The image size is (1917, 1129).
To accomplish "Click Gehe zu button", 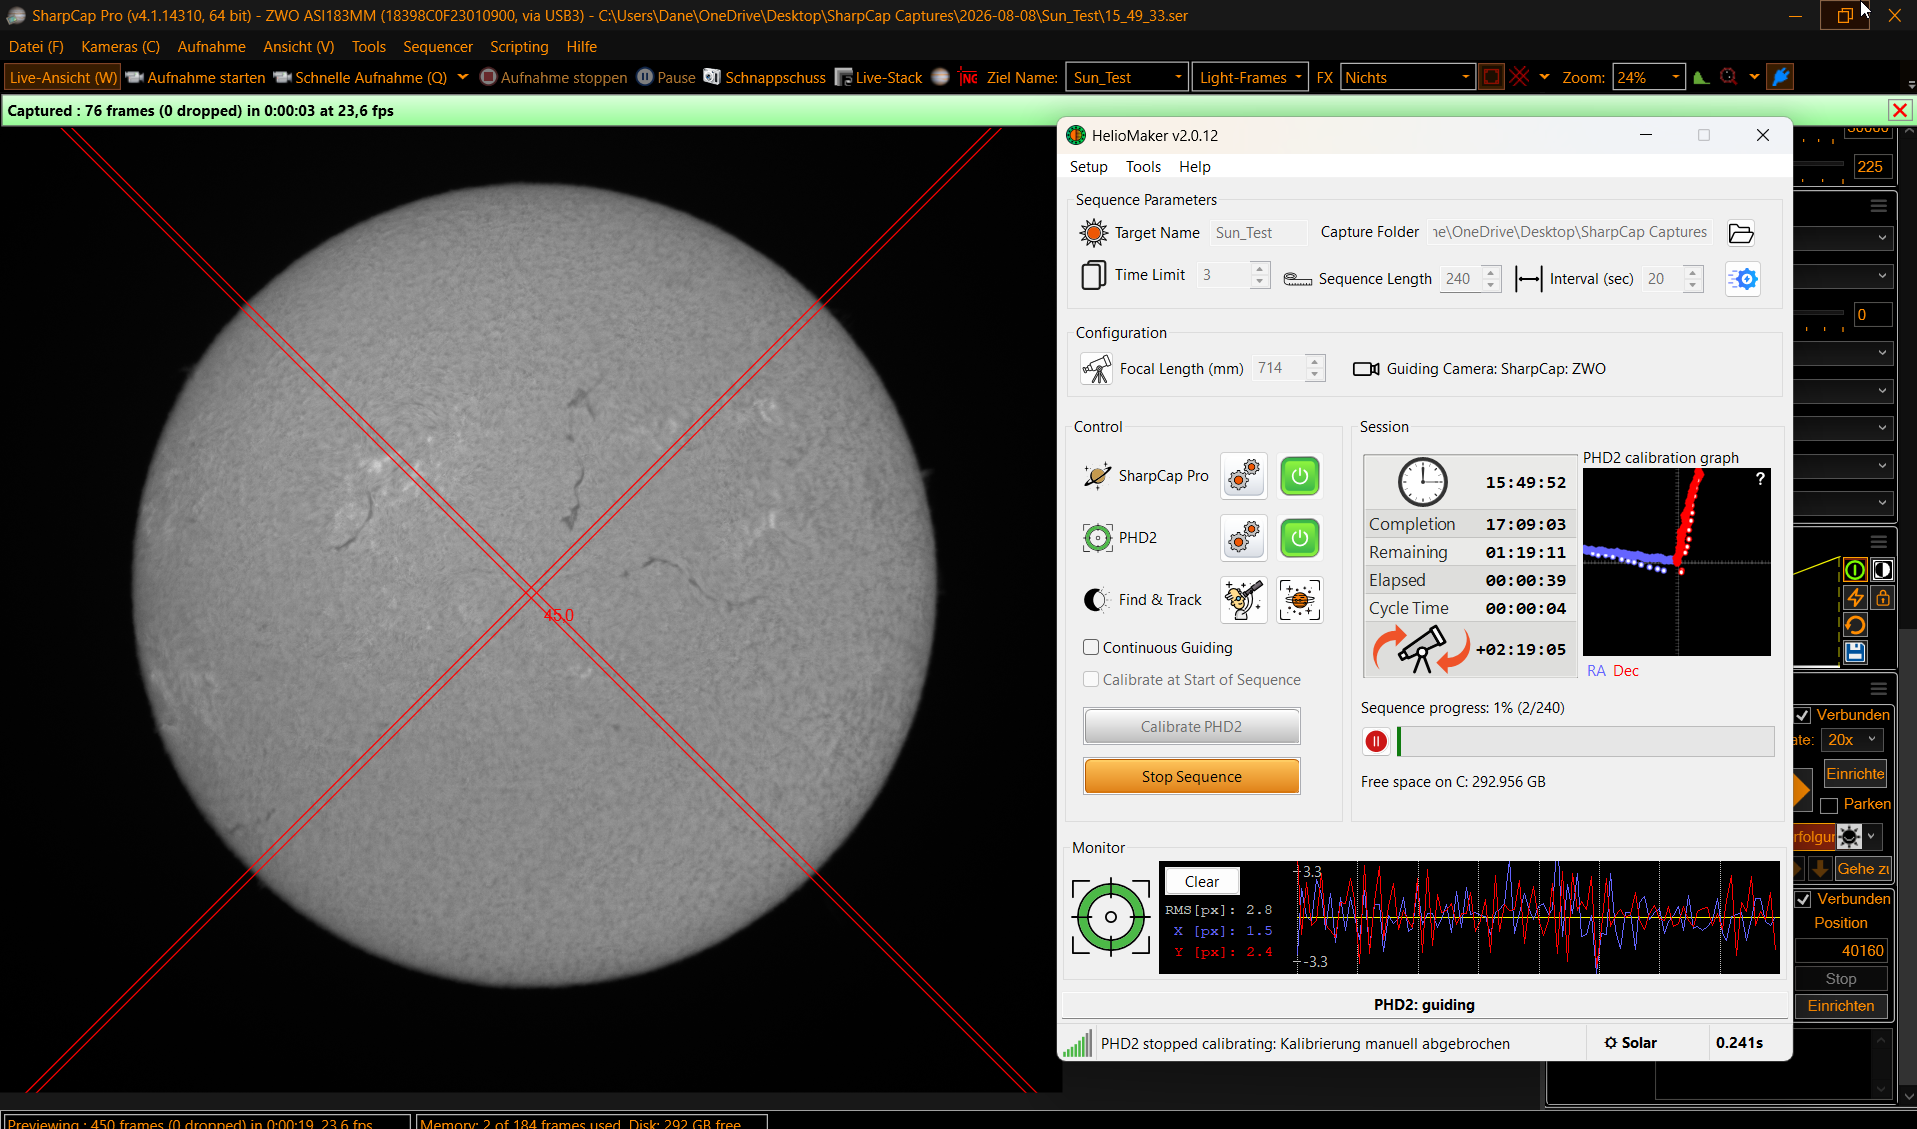I will (1862, 869).
